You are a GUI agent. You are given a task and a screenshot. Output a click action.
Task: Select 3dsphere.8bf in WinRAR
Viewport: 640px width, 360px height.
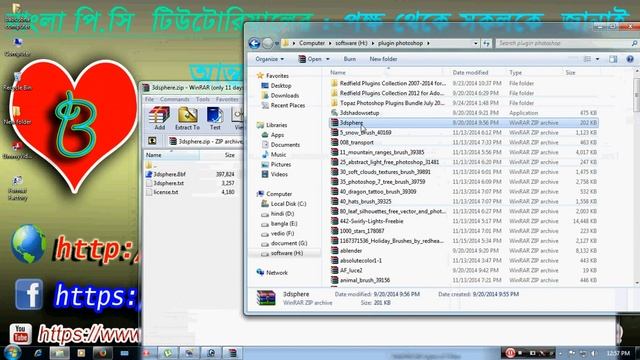[x=169, y=174]
